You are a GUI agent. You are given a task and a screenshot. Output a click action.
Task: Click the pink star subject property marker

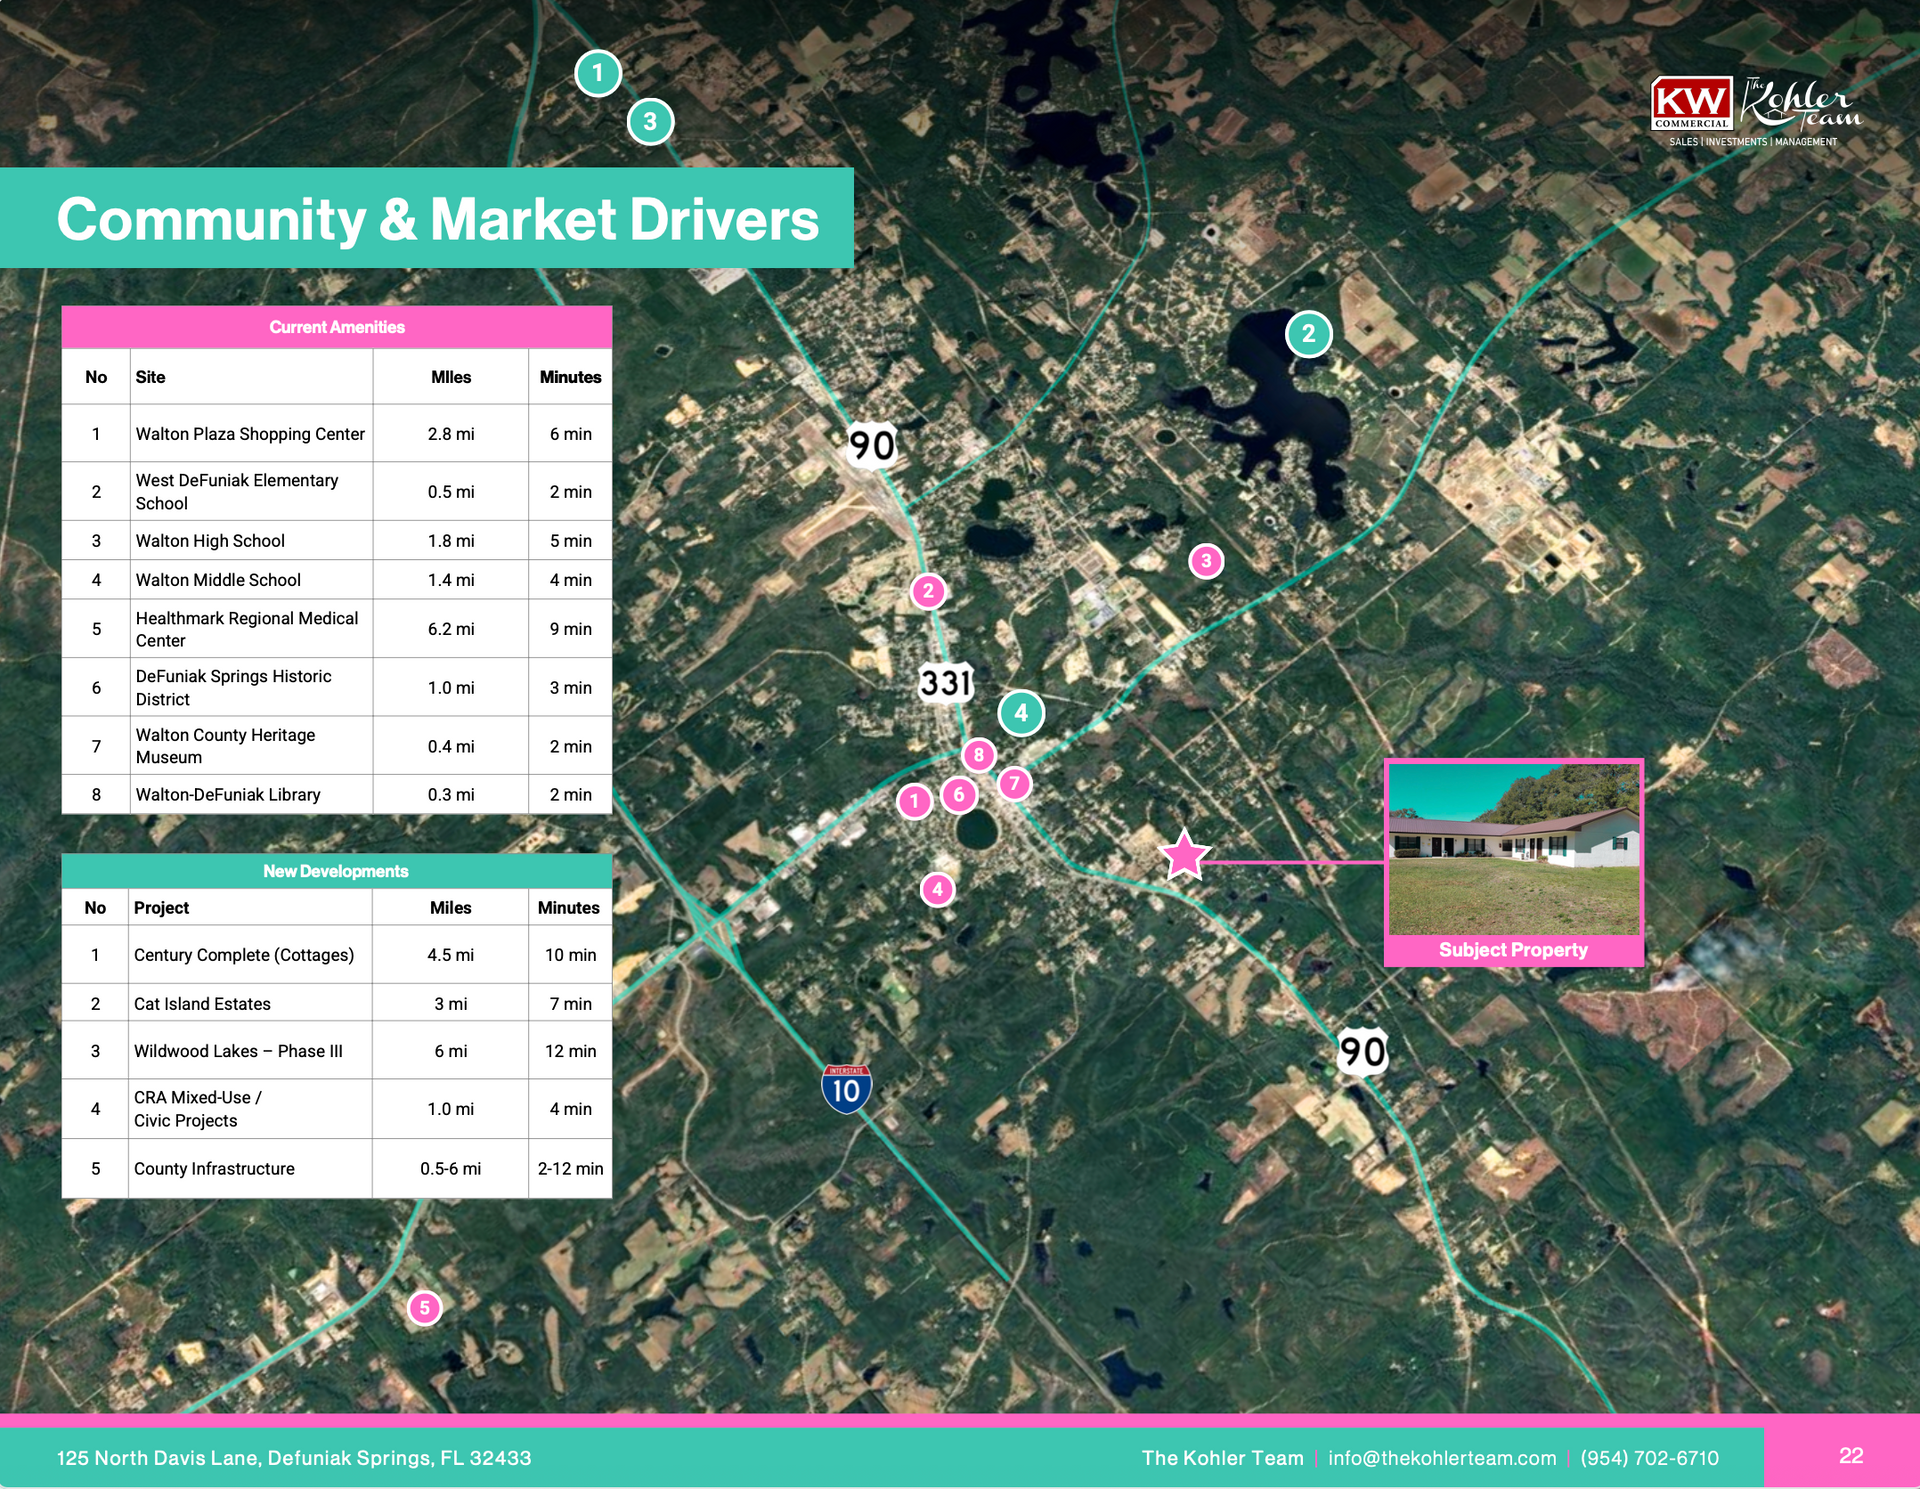[x=1184, y=855]
